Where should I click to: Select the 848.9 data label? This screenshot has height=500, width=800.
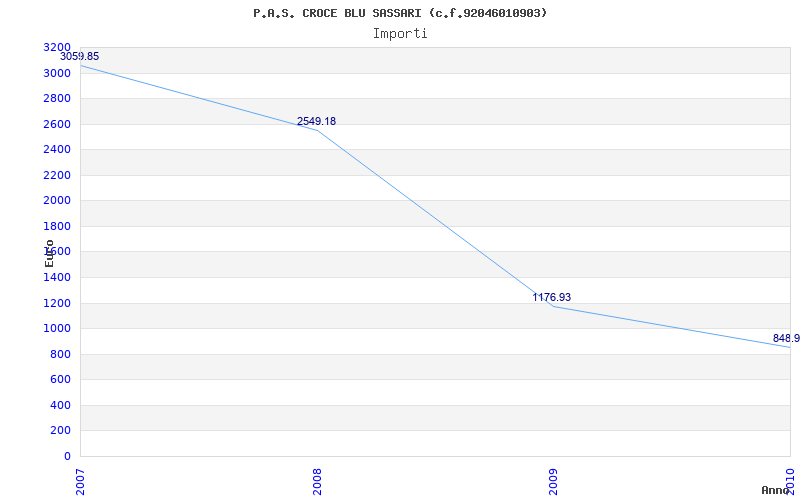786,338
